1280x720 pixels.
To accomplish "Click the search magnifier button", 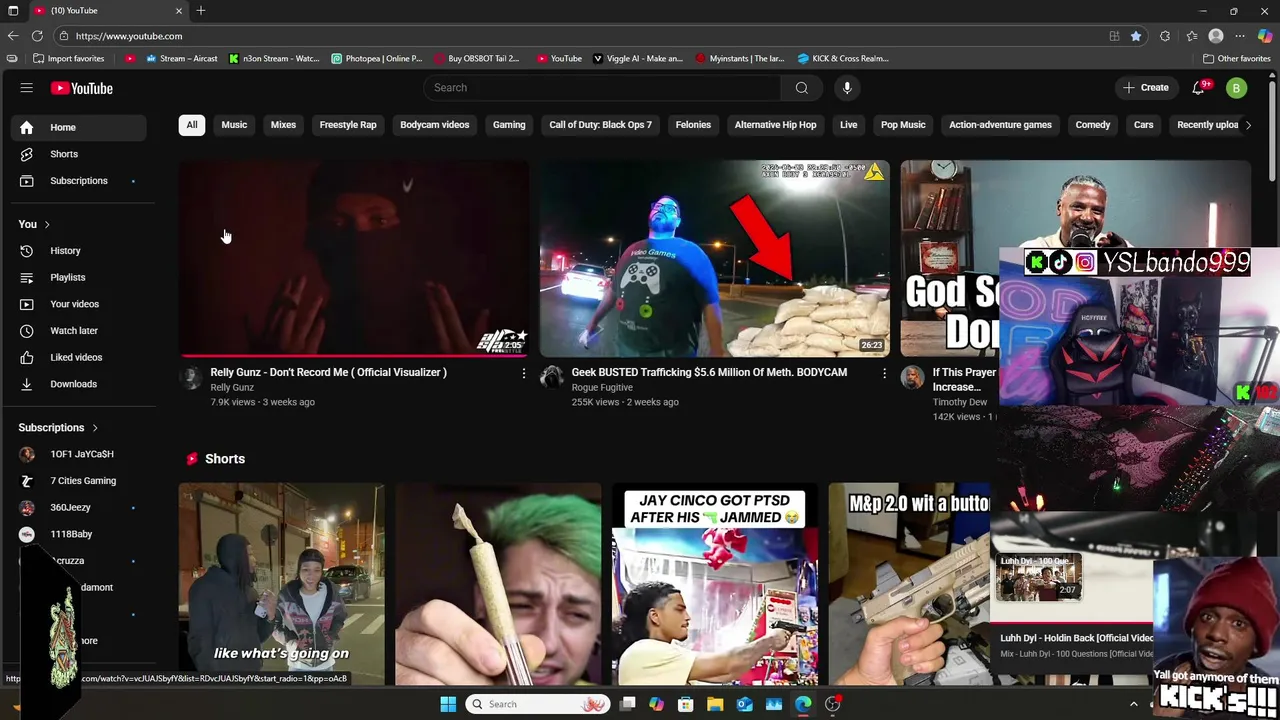I will pos(801,88).
